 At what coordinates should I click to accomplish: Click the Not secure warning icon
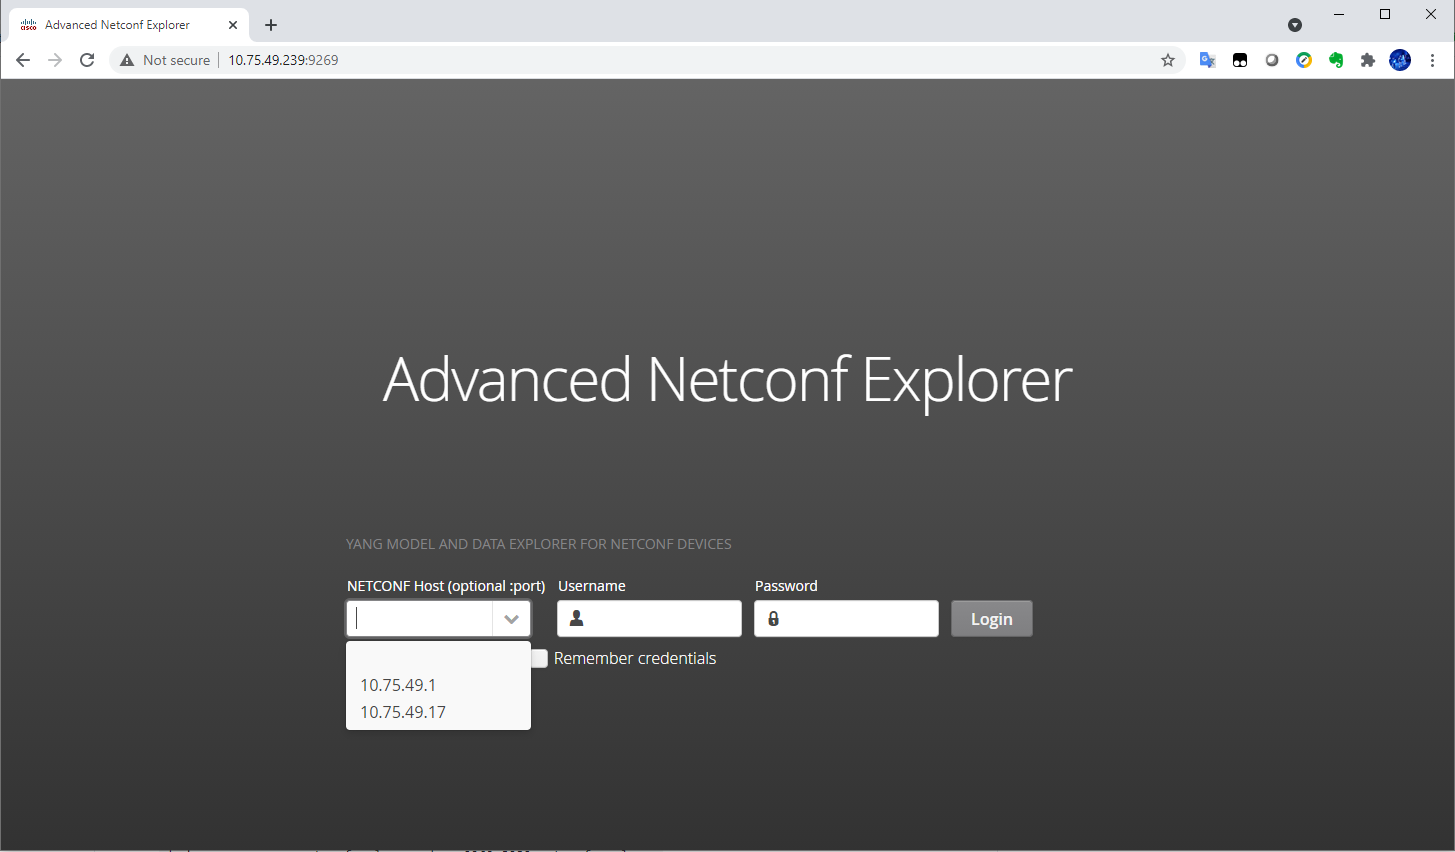pyautogui.click(x=127, y=60)
